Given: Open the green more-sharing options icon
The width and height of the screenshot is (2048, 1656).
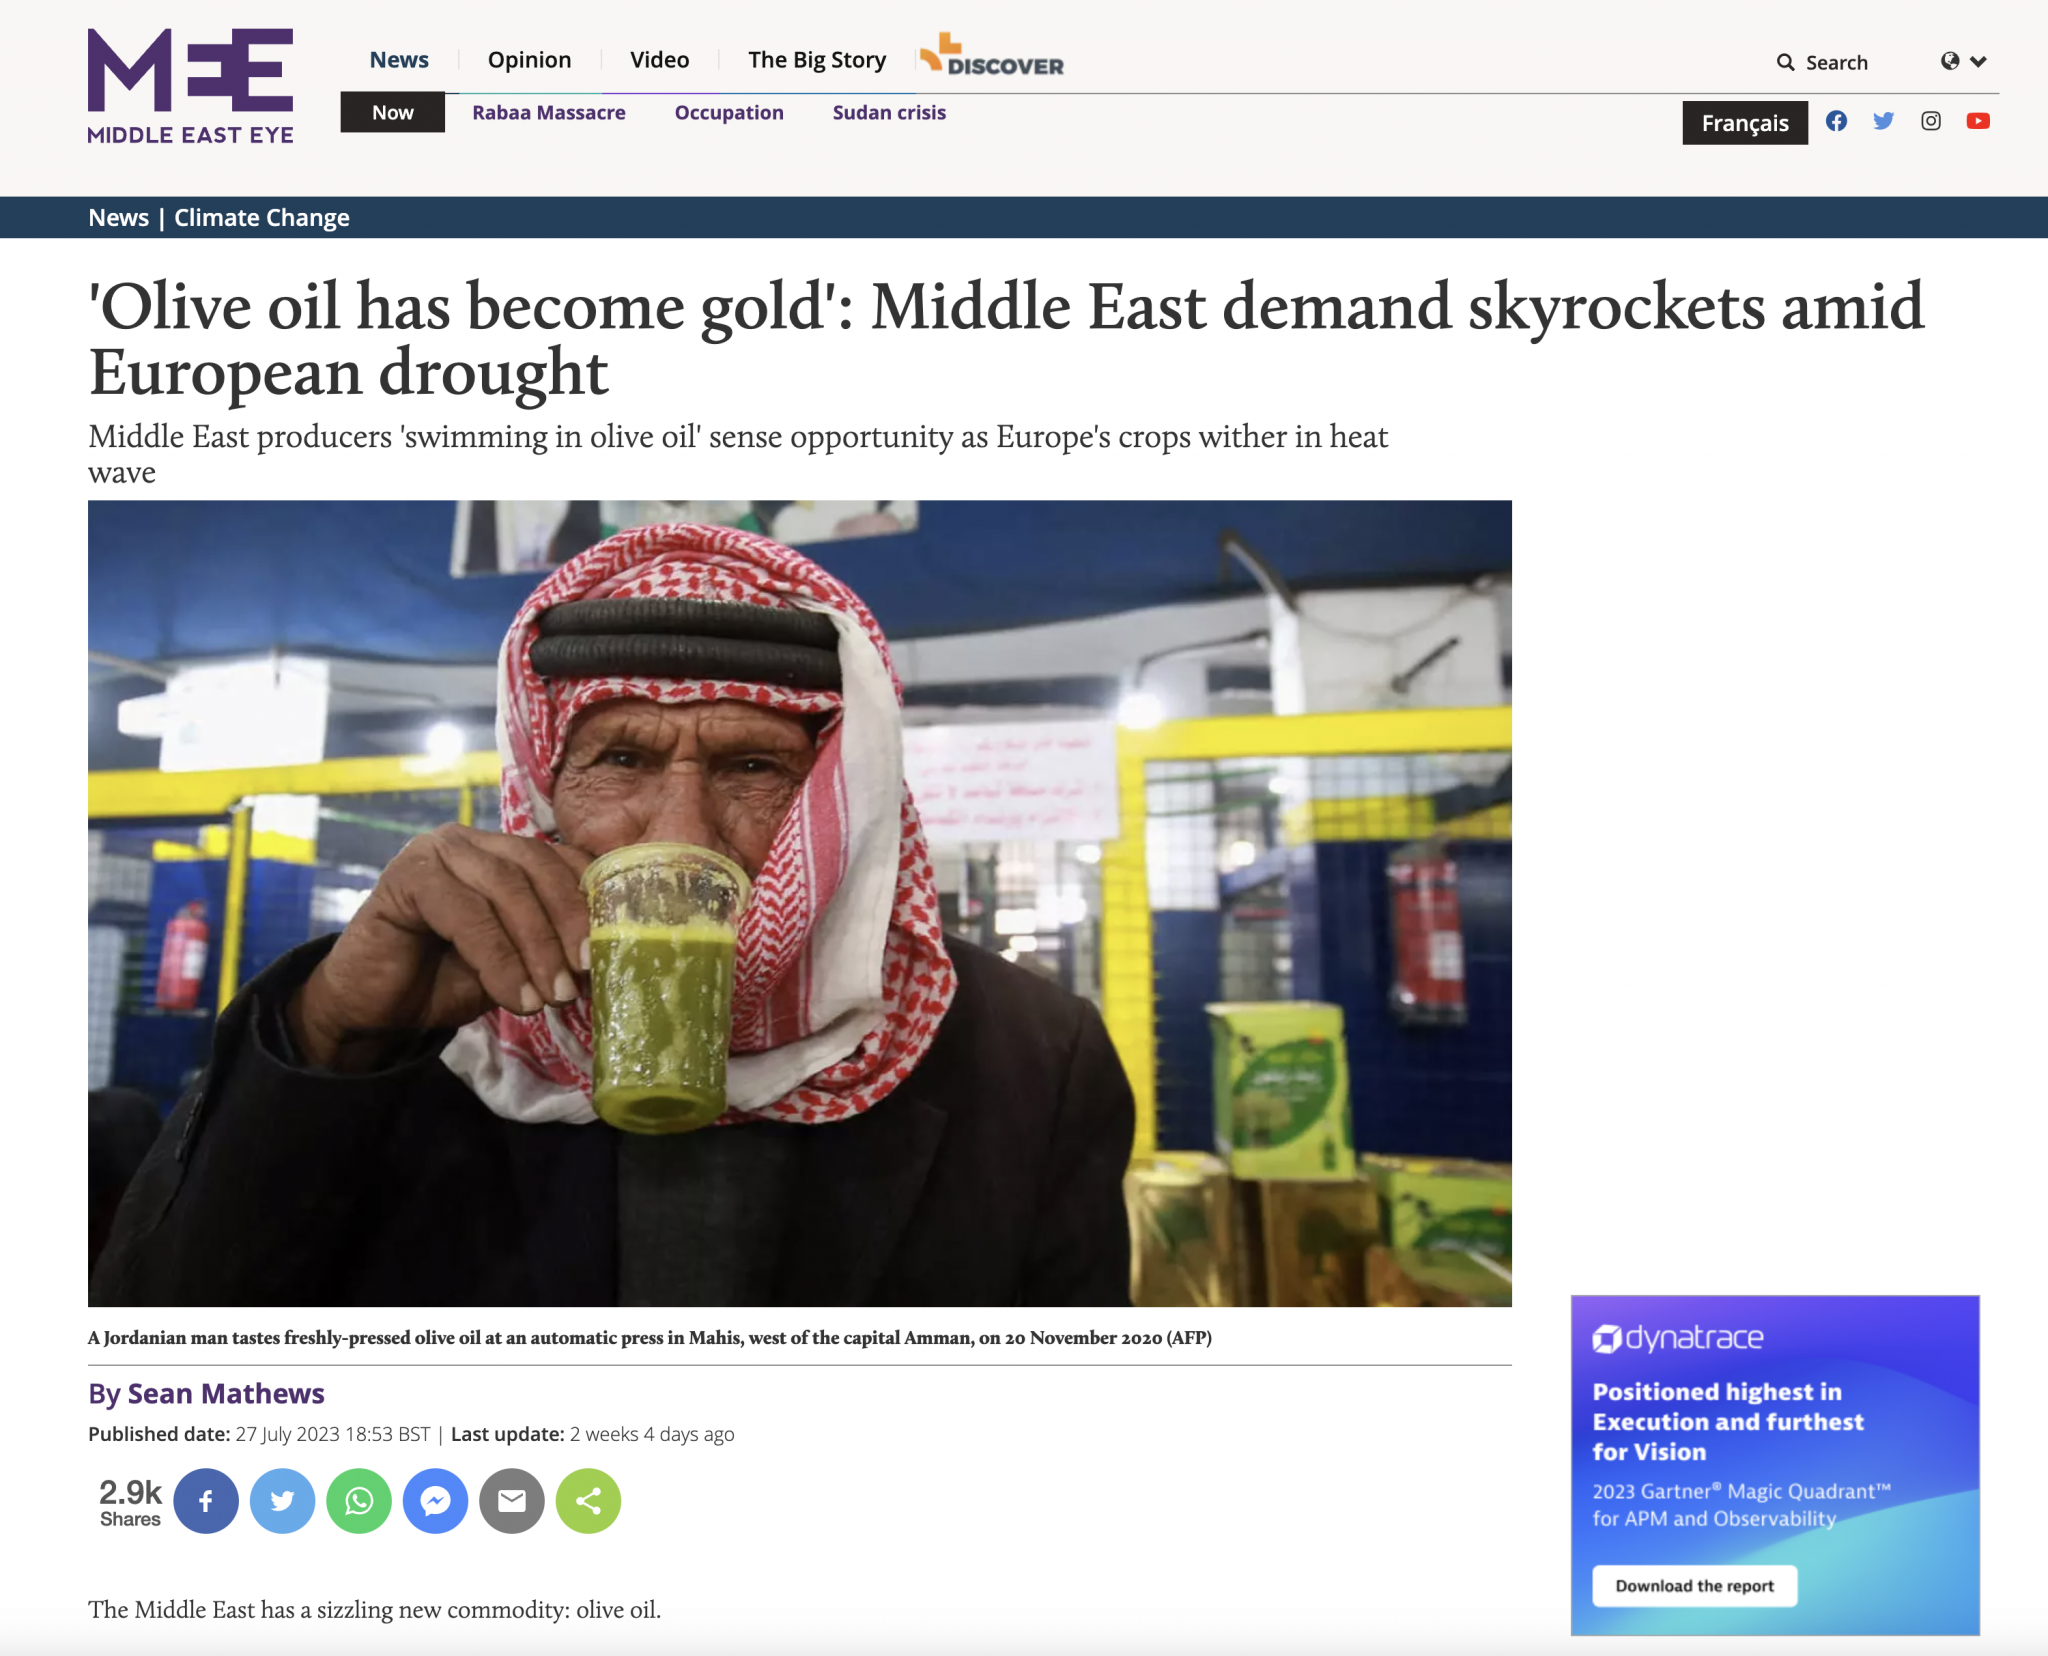Looking at the screenshot, I should [588, 1500].
